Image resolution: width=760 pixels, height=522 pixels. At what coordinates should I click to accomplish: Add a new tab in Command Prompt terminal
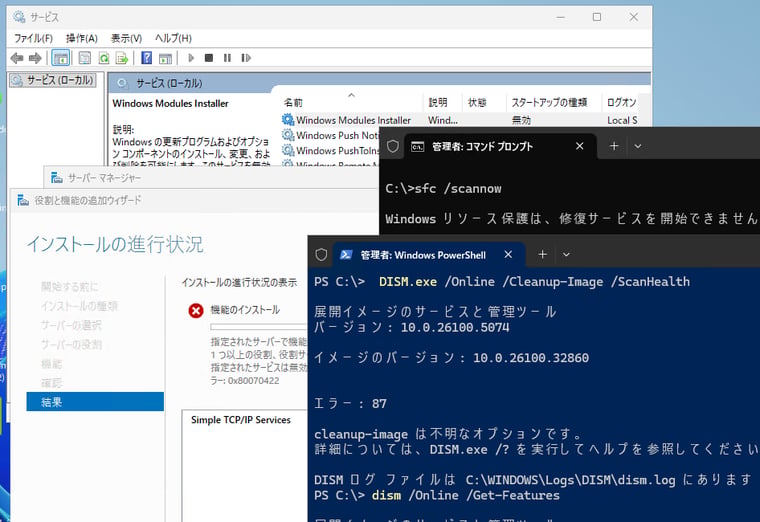(x=614, y=146)
